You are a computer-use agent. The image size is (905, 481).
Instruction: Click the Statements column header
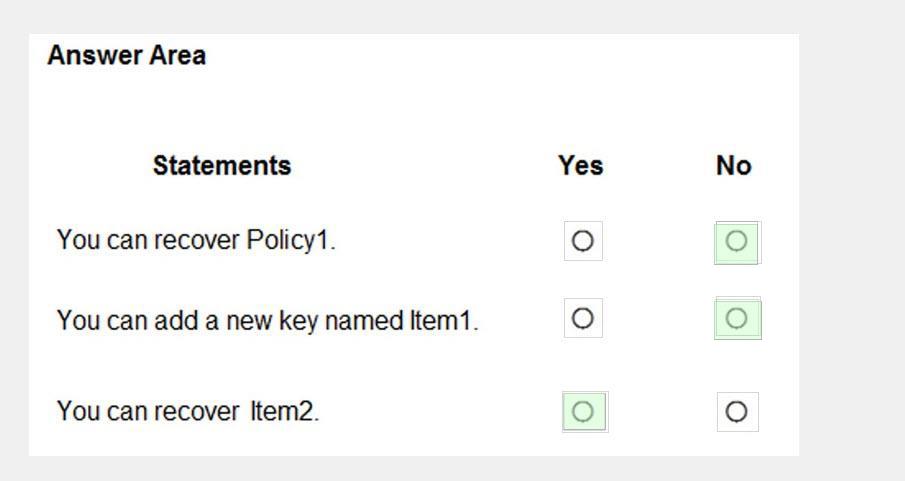click(x=222, y=166)
